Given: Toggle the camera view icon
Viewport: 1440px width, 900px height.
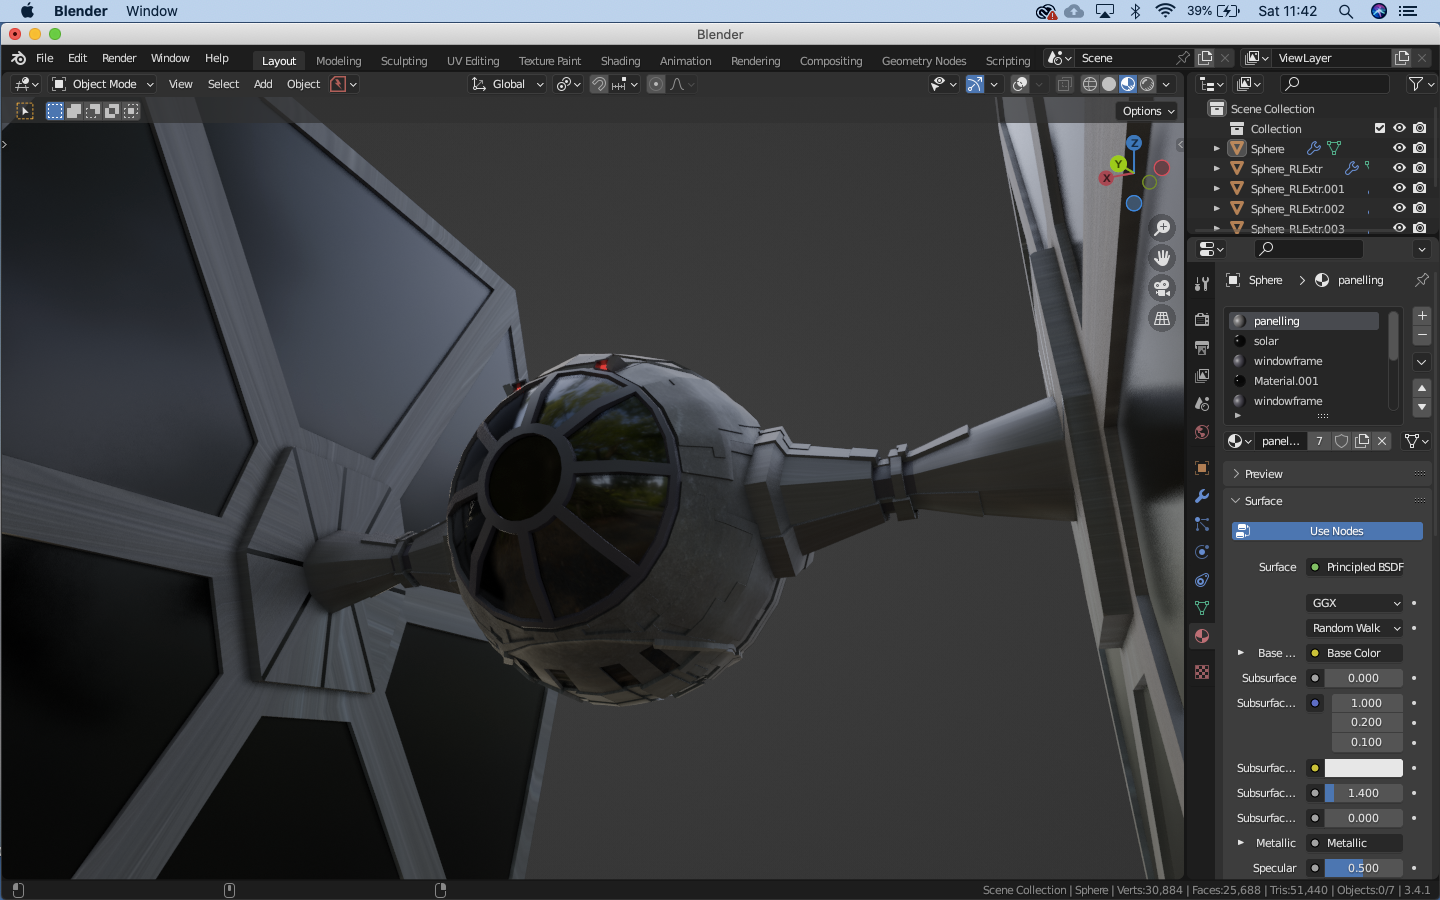Looking at the screenshot, I should pos(1162,288).
